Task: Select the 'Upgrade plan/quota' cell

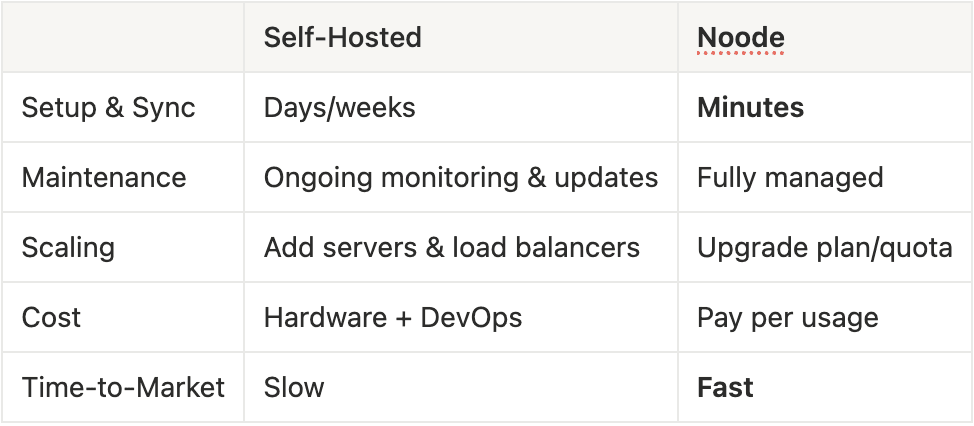Action: click(x=824, y=248)
